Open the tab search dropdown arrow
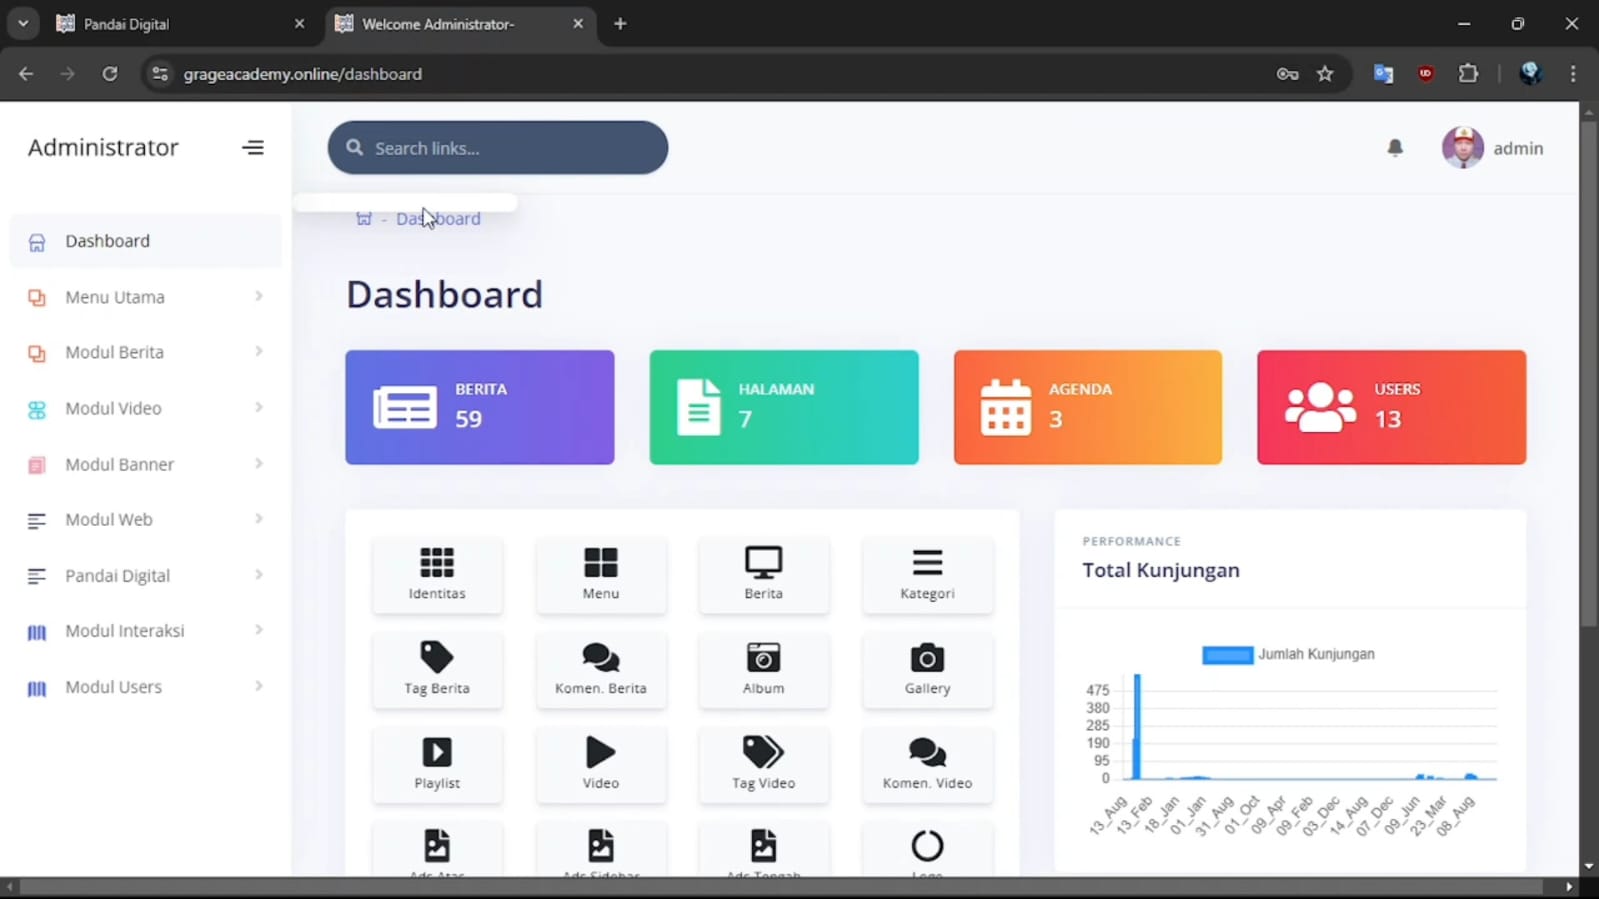 click(23, 24)
